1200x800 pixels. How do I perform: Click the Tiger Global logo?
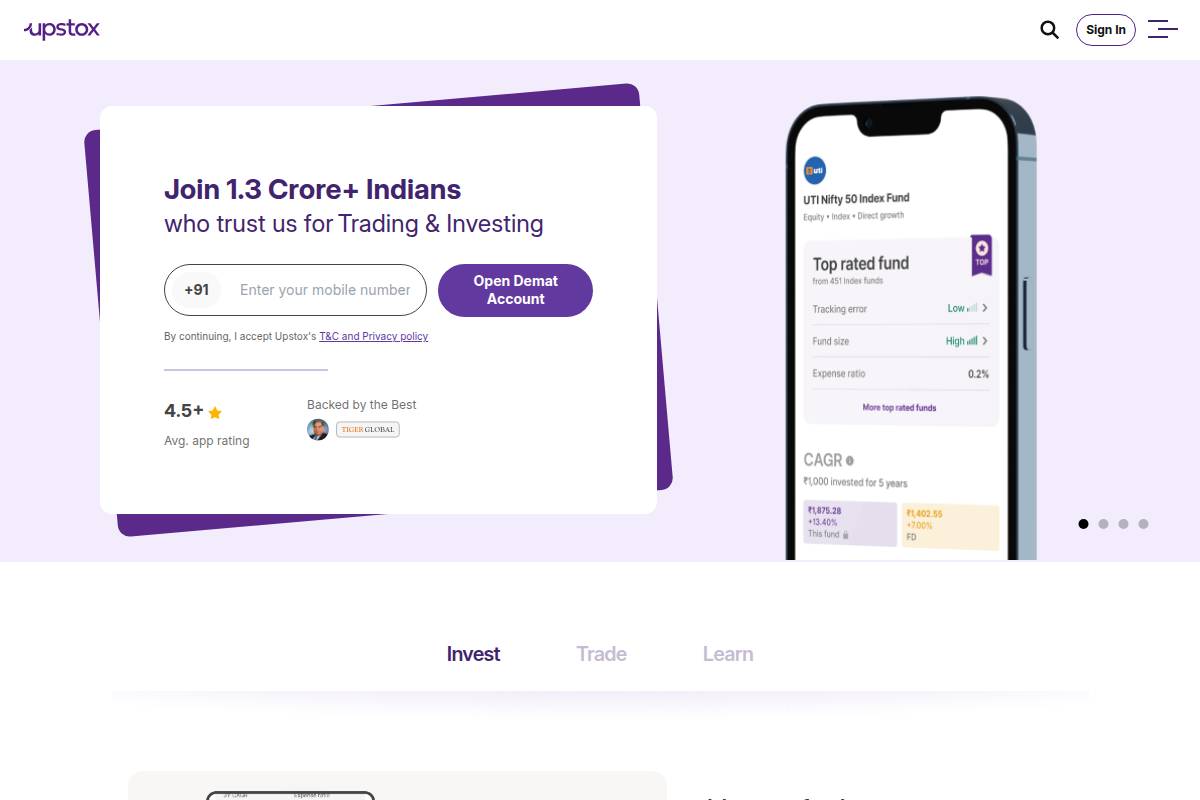(x=368, y=429)
